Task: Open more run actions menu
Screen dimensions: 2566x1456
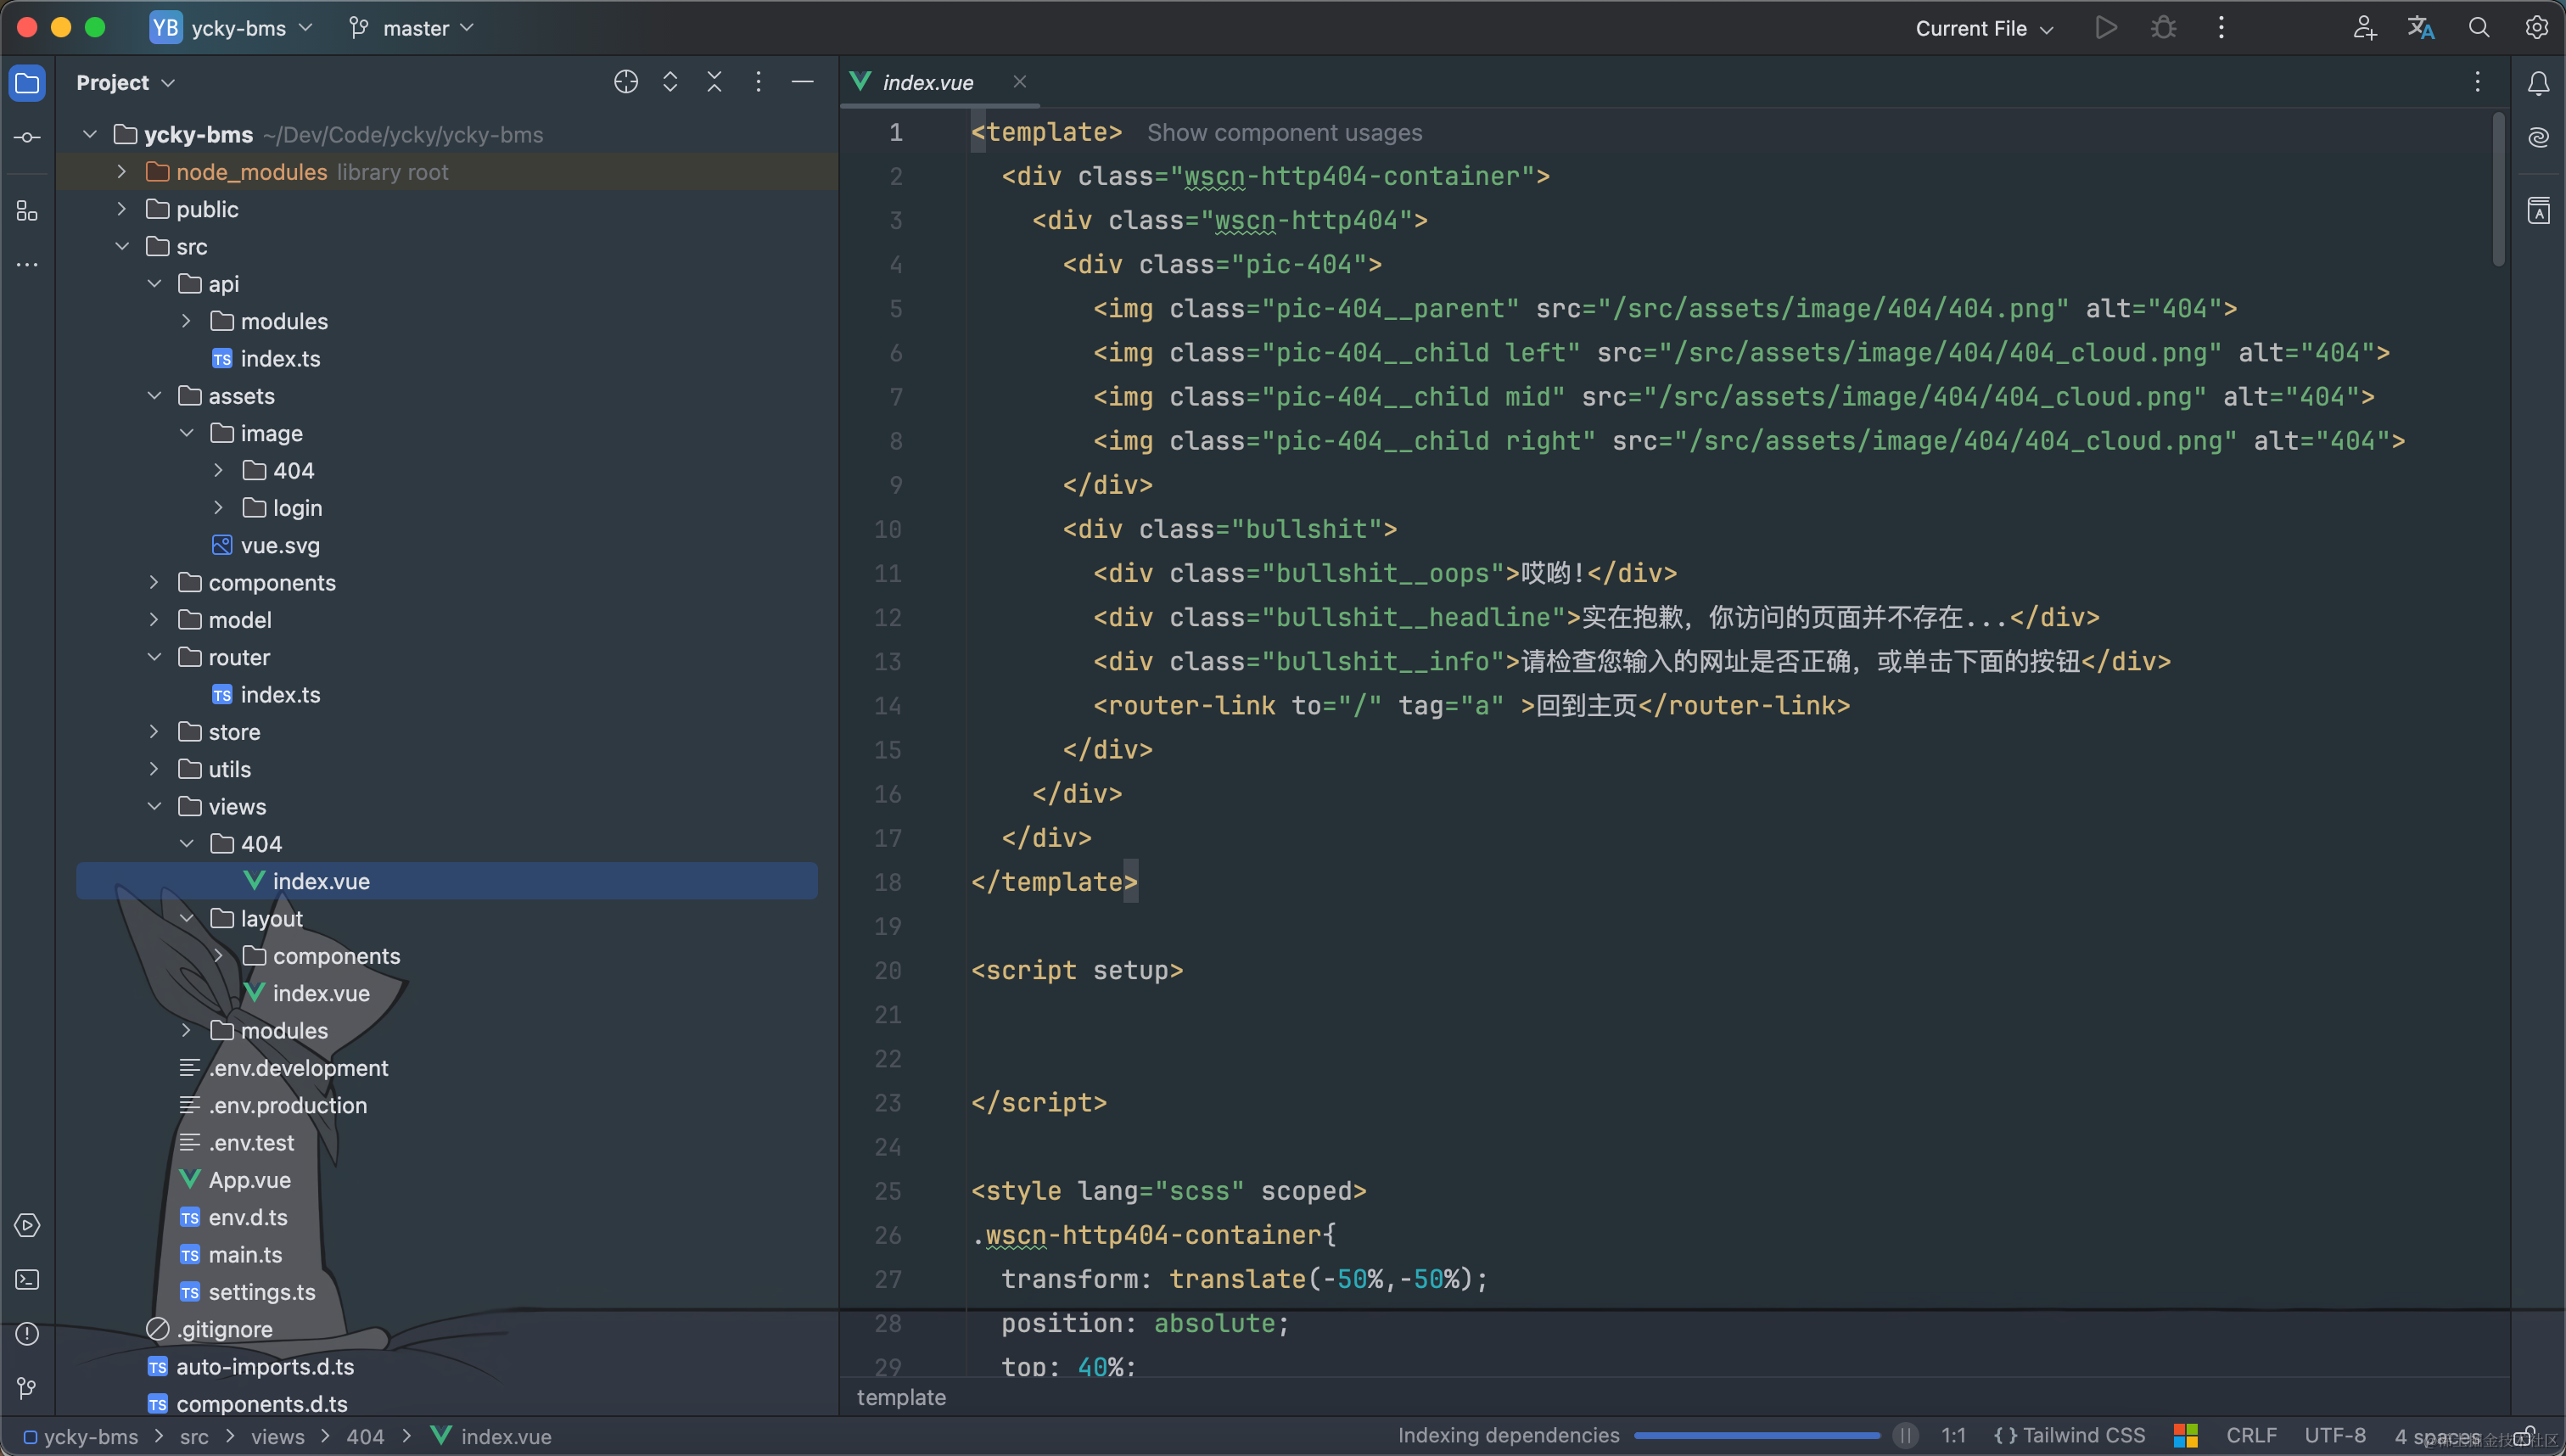Action: pyautogui.click(x=2221, y=28)
